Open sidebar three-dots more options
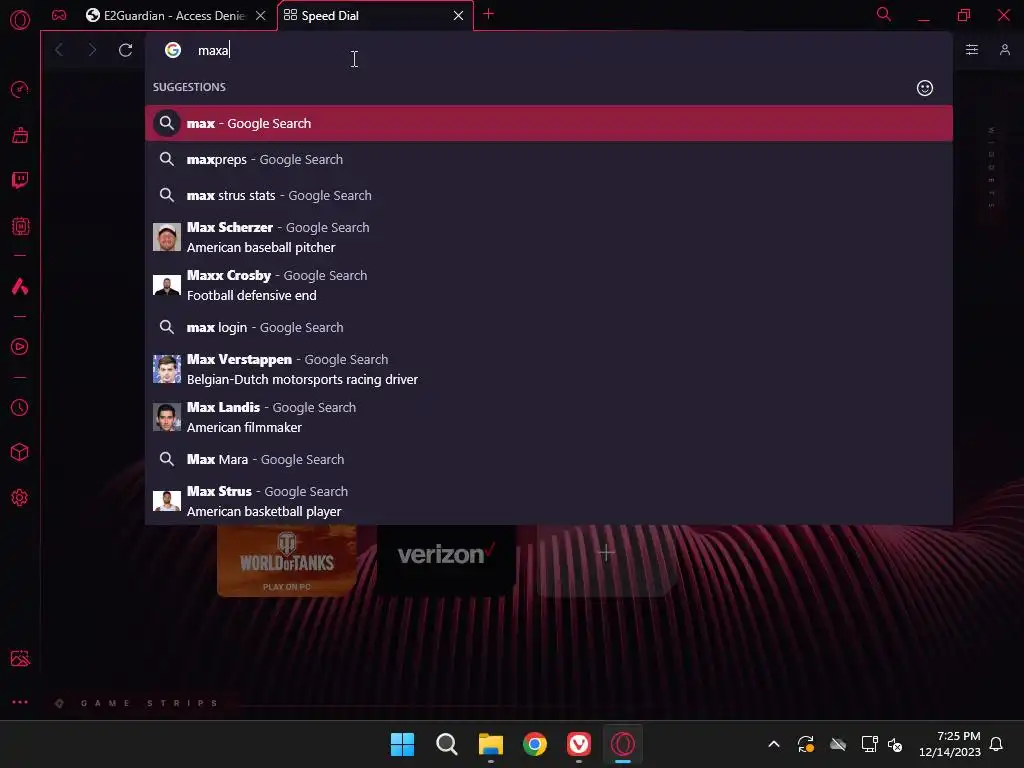1024x768 pixels. pyautogui.click(x=20, y=703)
